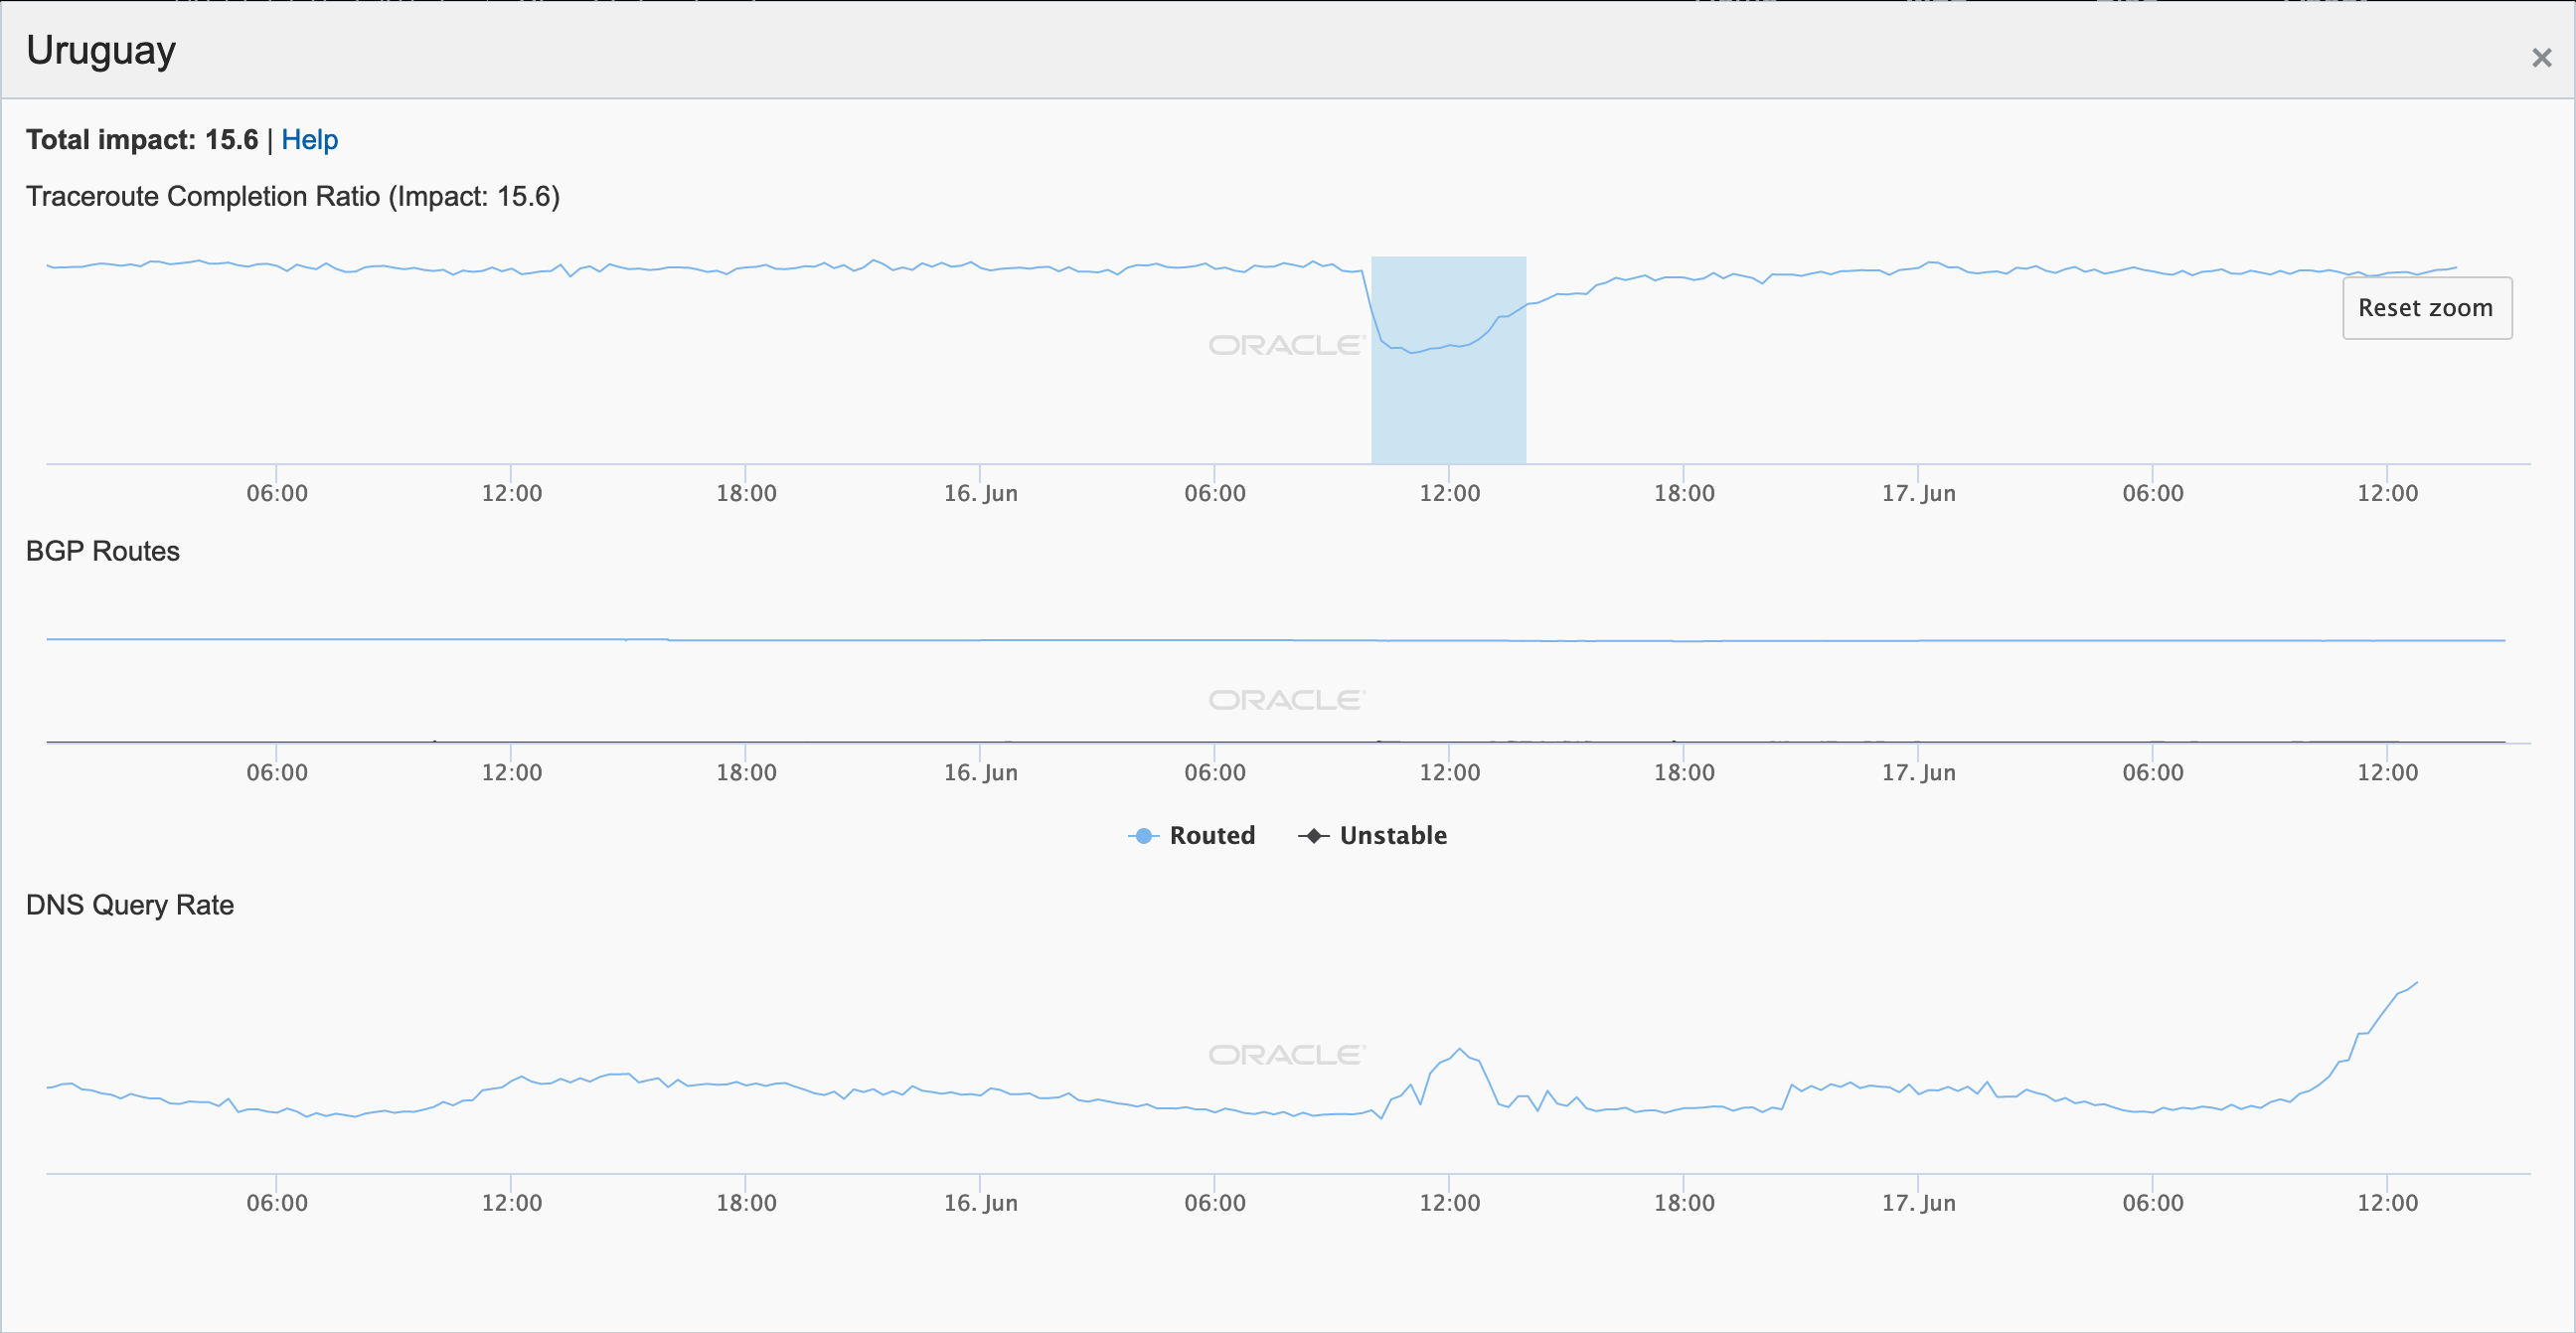
Task: Click the Oracle watermark in Traceroute chart
Action: coord(1286,345)
